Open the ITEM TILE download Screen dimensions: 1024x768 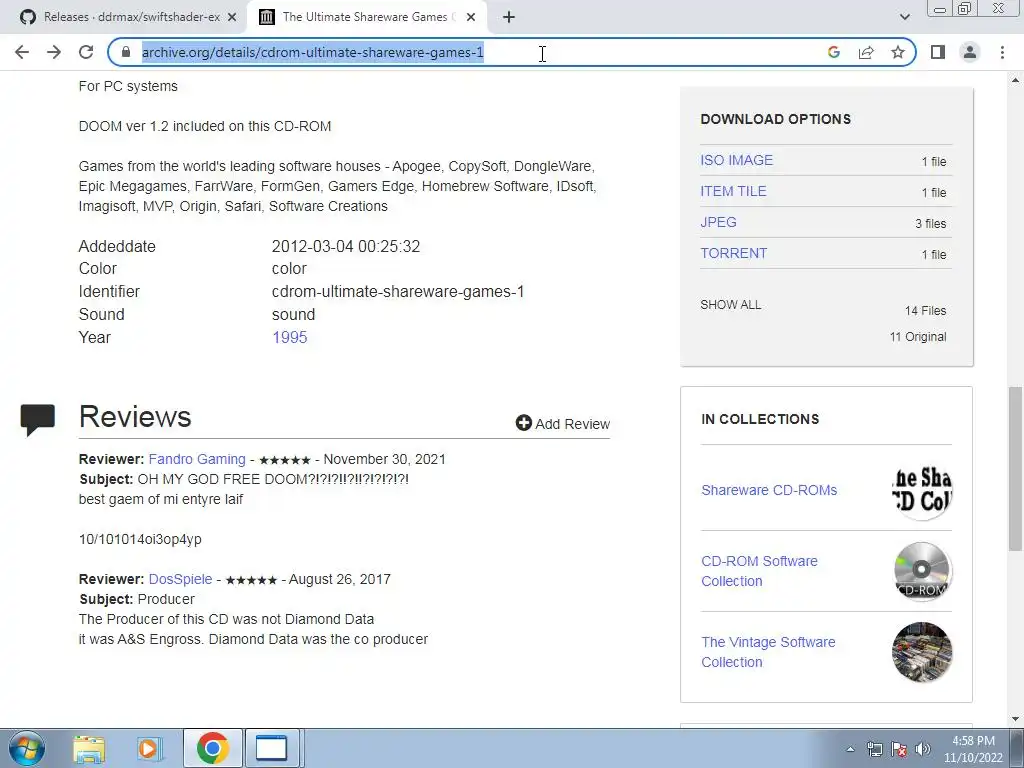[733, 191]
